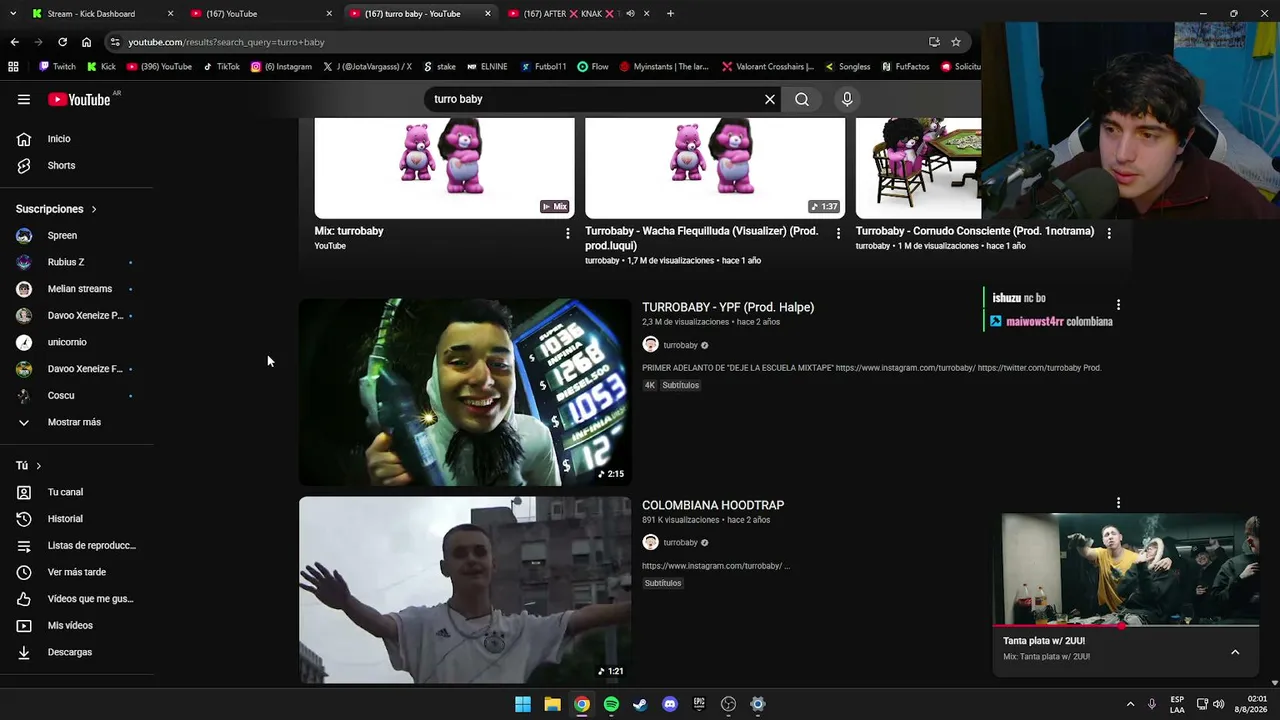The width and height of the screenshot is (1280, 720).
Task: Switch to the Stream - Kick Dashboard tab
Action: pyautogui.click(x=101, y=14)
